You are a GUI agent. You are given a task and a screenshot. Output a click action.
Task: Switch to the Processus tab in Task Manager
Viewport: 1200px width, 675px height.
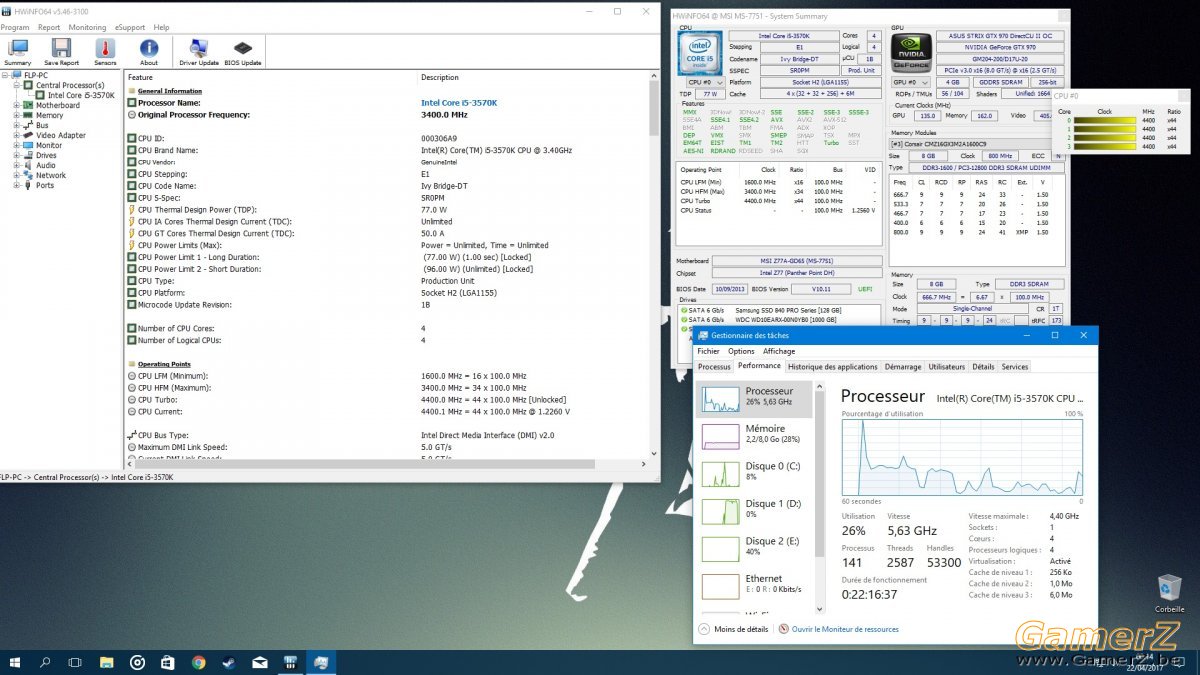pyautogui.click(x=714, y=367)
